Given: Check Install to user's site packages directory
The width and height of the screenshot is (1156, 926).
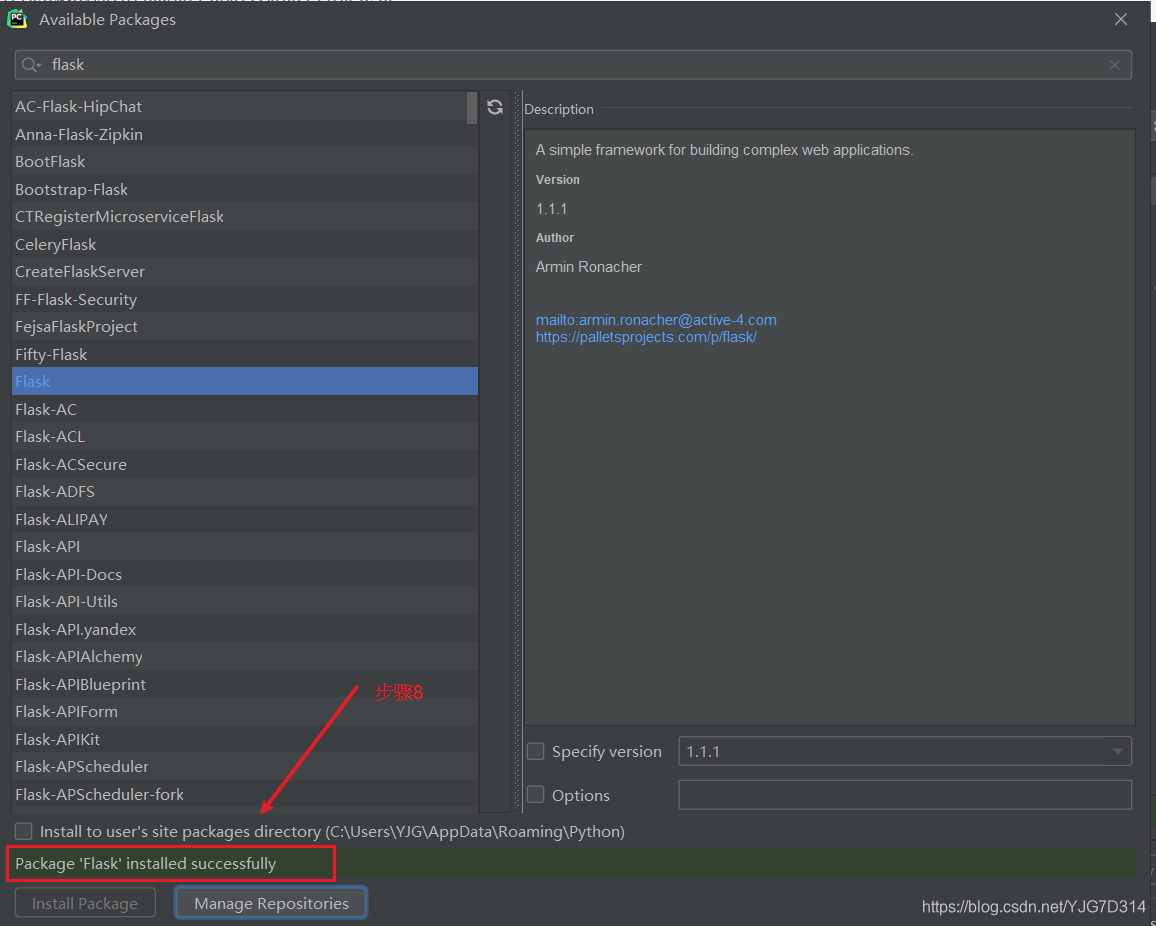Looking at the screenshot, I should point(24,832).
